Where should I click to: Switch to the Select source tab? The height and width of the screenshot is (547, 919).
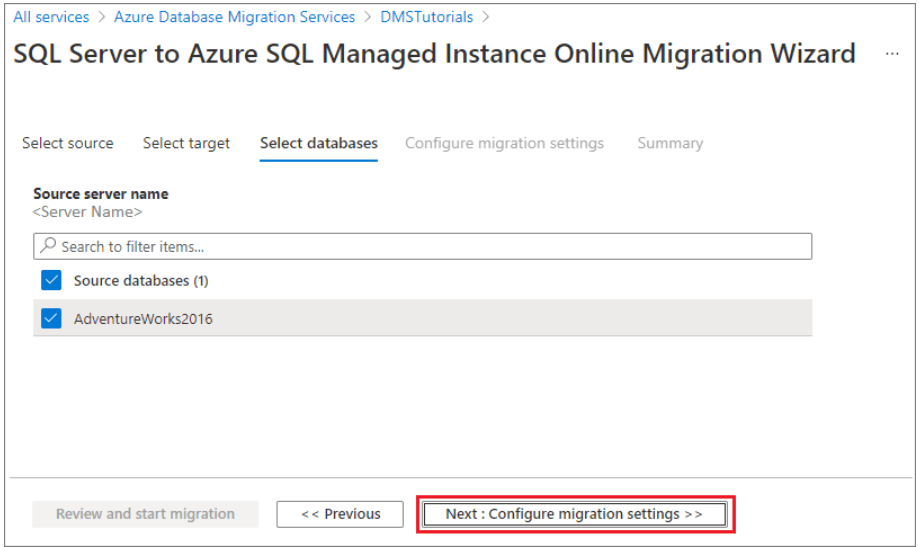click(x=68, y=143)
